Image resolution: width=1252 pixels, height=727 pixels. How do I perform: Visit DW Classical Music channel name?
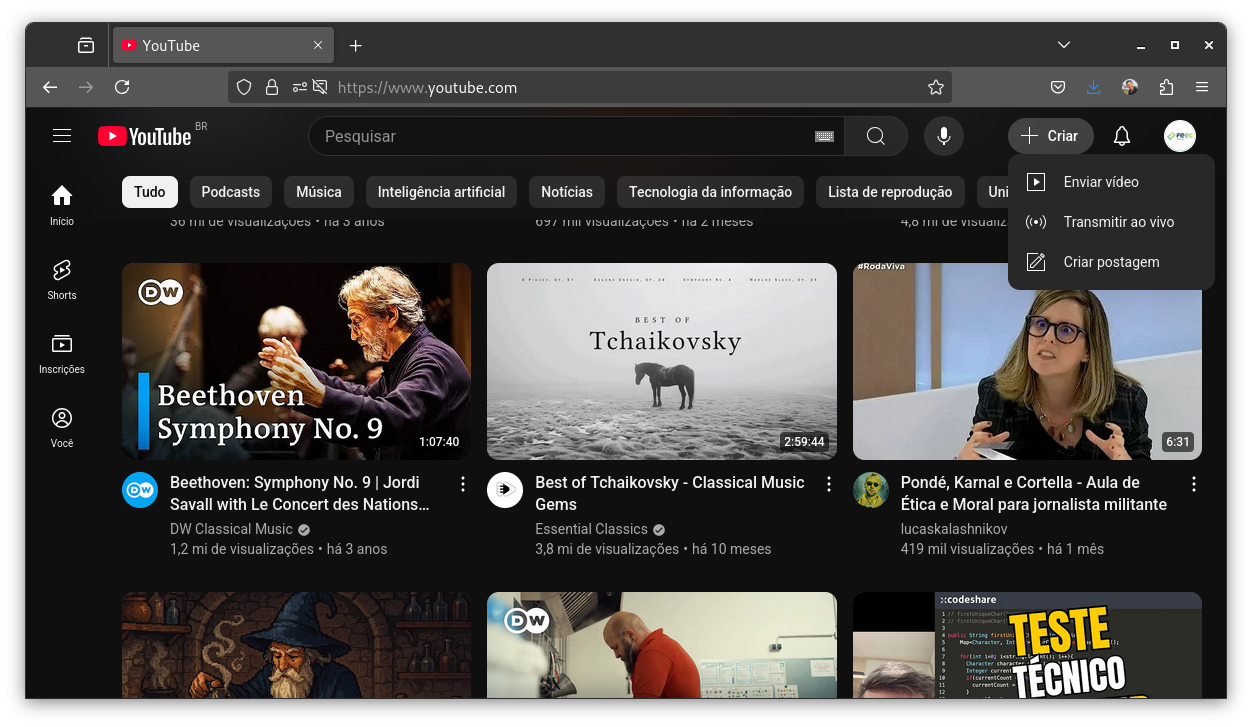[231, 529]
